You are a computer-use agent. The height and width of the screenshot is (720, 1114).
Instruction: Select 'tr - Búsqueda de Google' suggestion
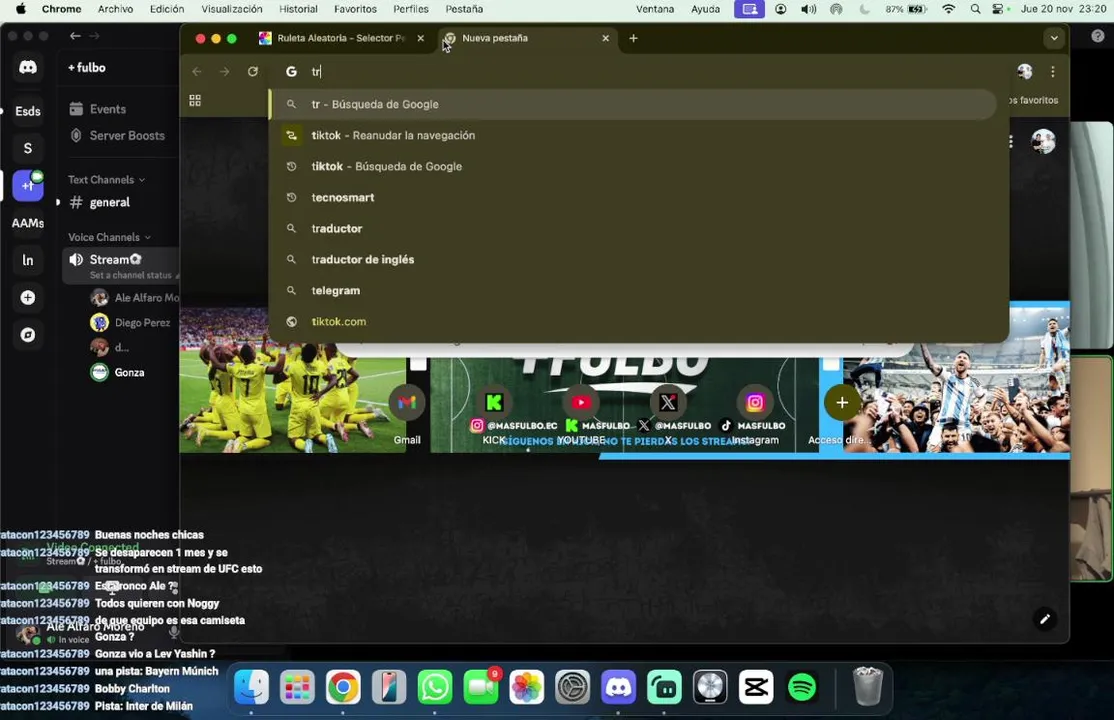pos(632,104)
